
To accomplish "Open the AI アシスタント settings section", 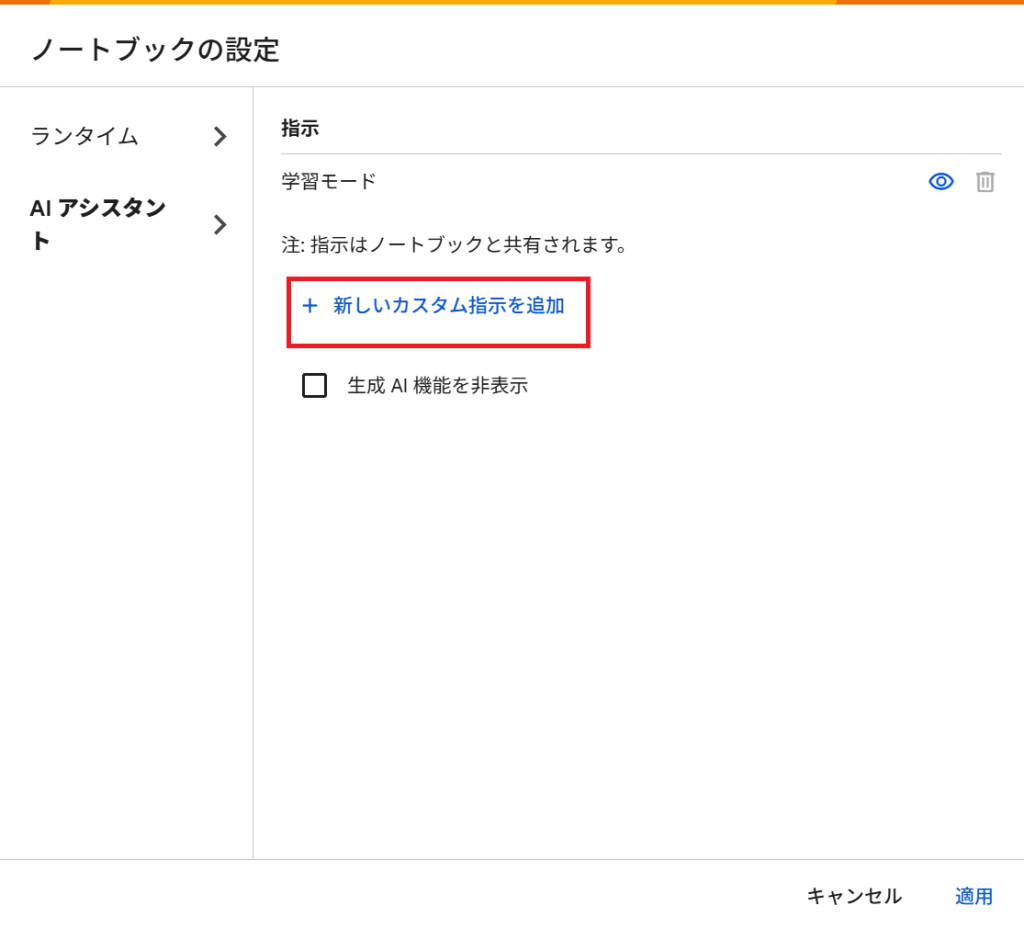I will point(127,225).
